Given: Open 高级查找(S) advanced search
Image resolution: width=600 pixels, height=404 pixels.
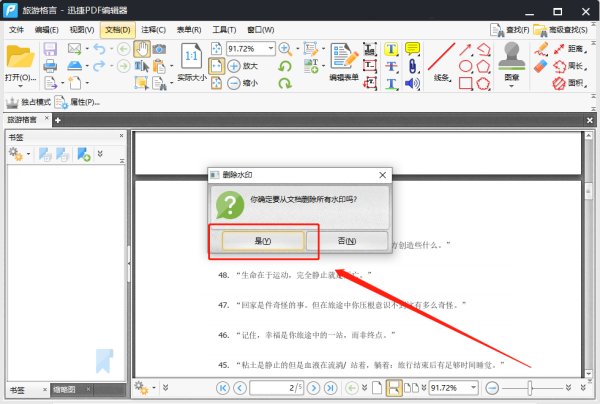Looking at the screenshot, I should click(x=561, y=30).
